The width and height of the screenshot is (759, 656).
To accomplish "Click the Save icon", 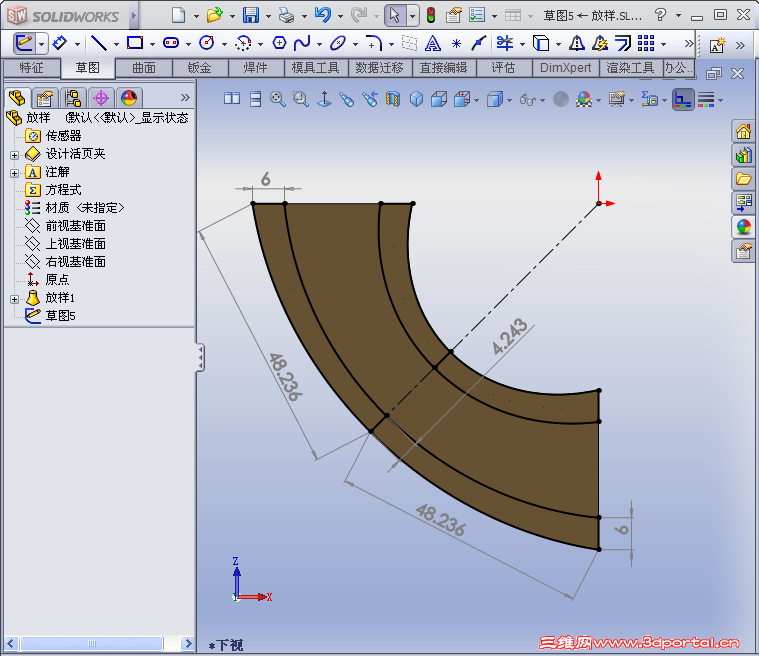I will 250,15.
